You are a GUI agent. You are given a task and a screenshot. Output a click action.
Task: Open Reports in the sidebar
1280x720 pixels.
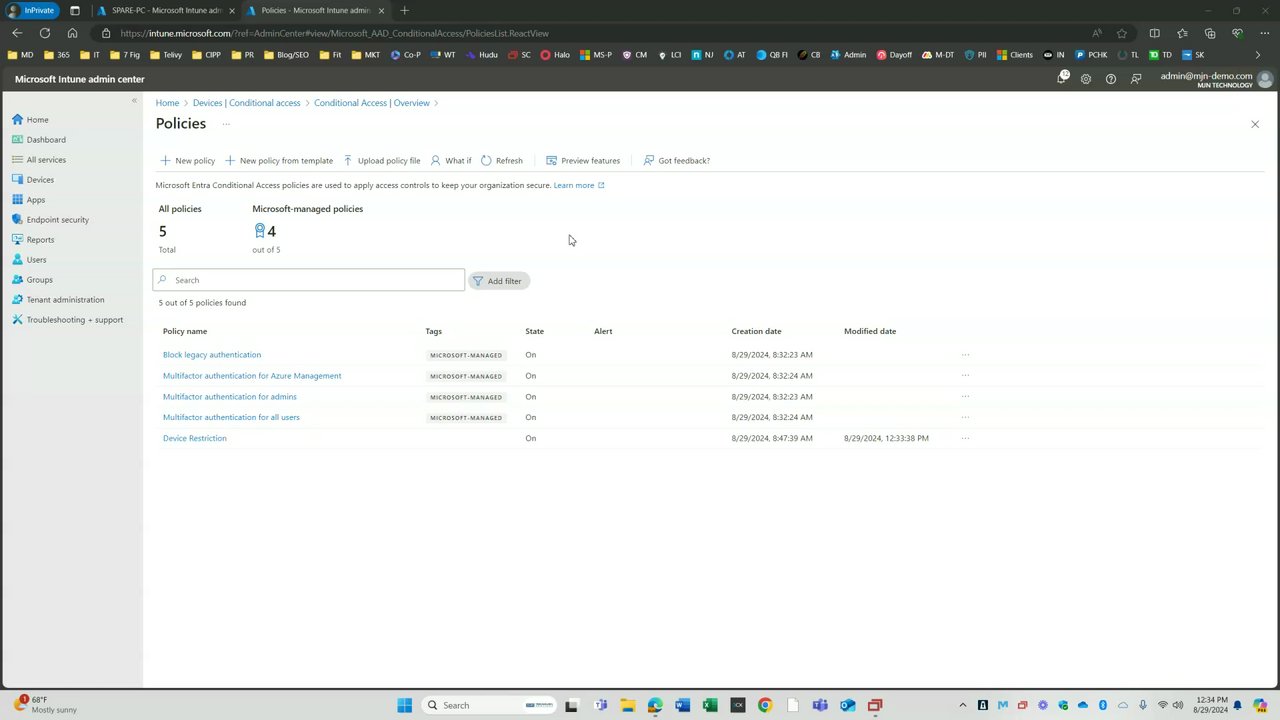coord(33,239)
